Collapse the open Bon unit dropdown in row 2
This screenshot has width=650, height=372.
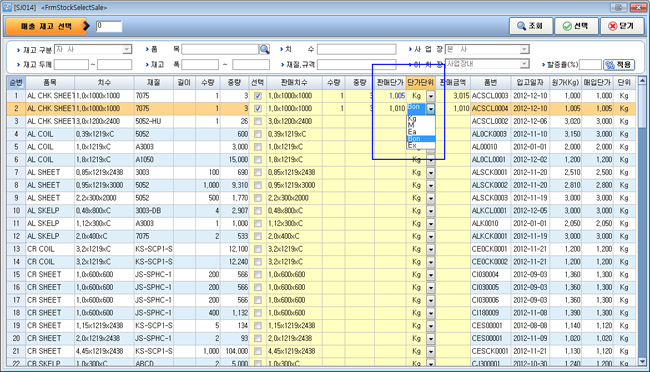(431, 109)
